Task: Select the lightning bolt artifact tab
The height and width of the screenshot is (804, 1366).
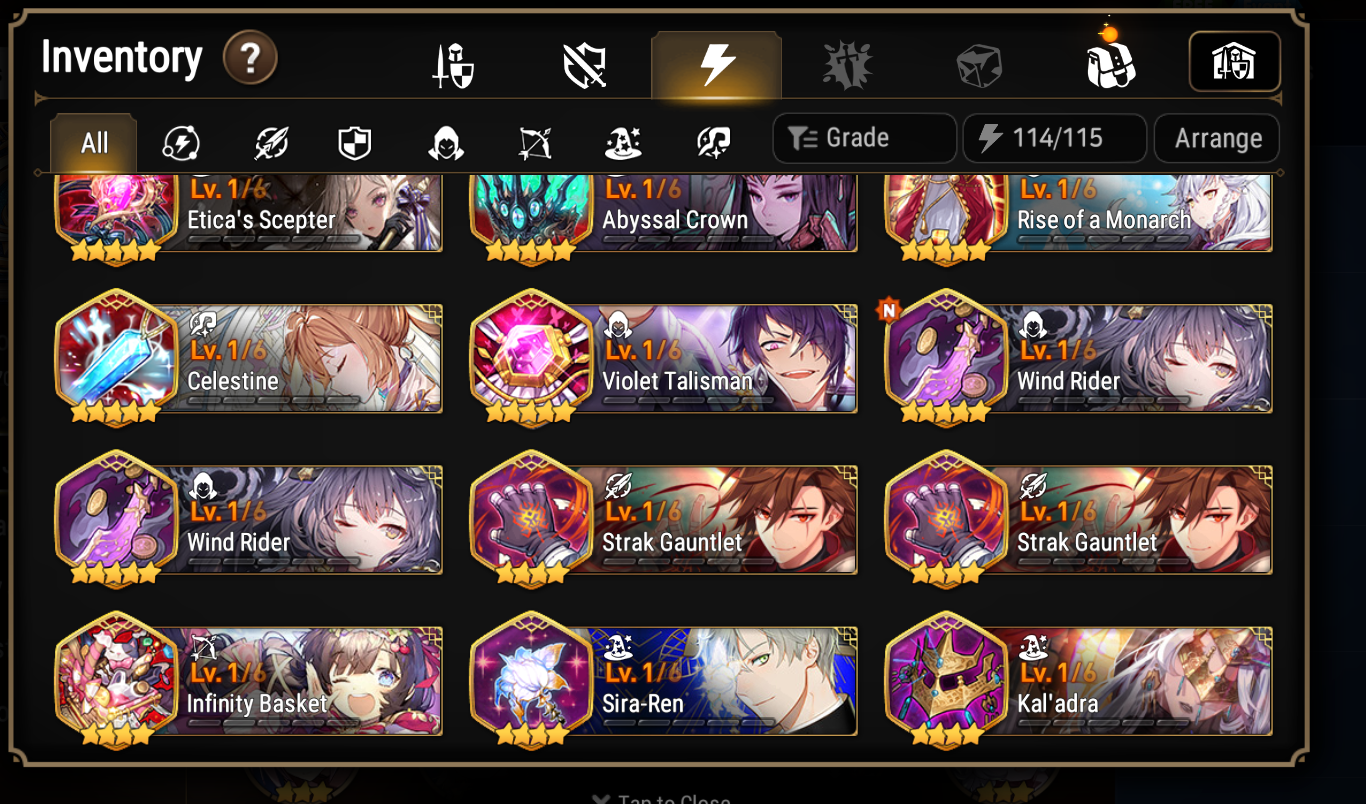Action: click(716, 66)
